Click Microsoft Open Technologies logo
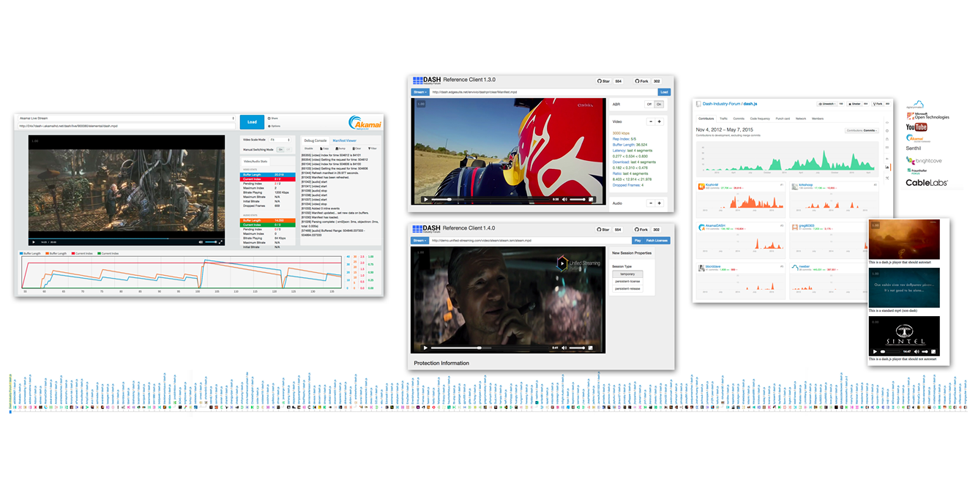Viewport: 970px width, 485px height. click(927, 116)
